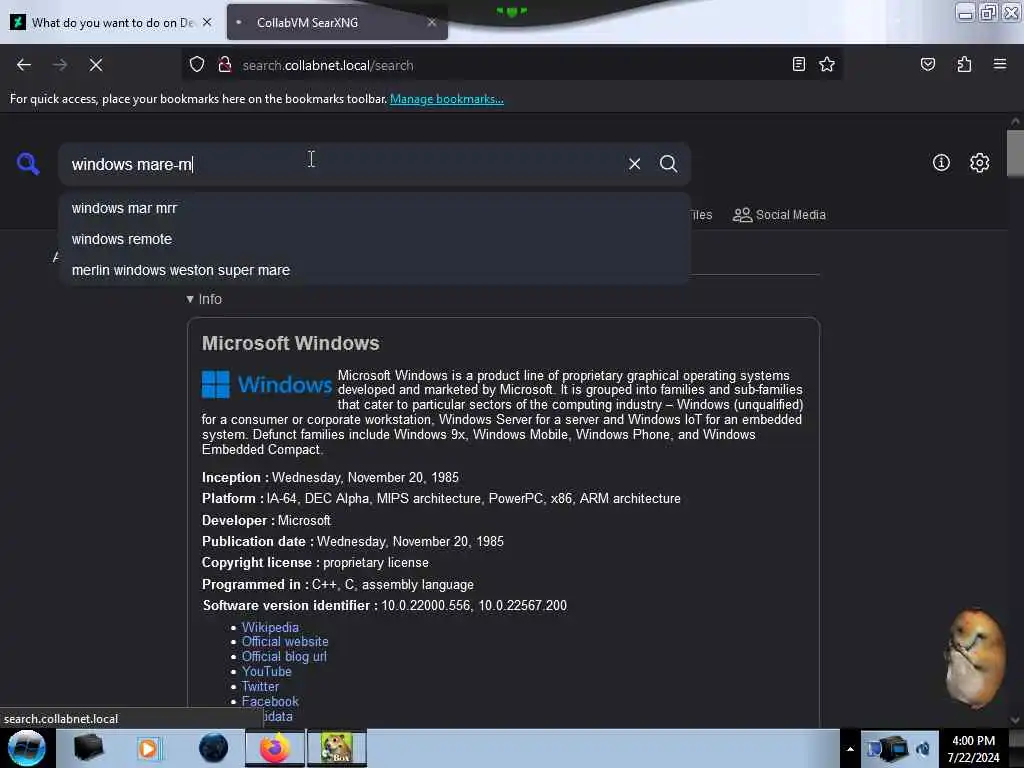Click the Windows logo image in infobox

[x=266, y=385]
